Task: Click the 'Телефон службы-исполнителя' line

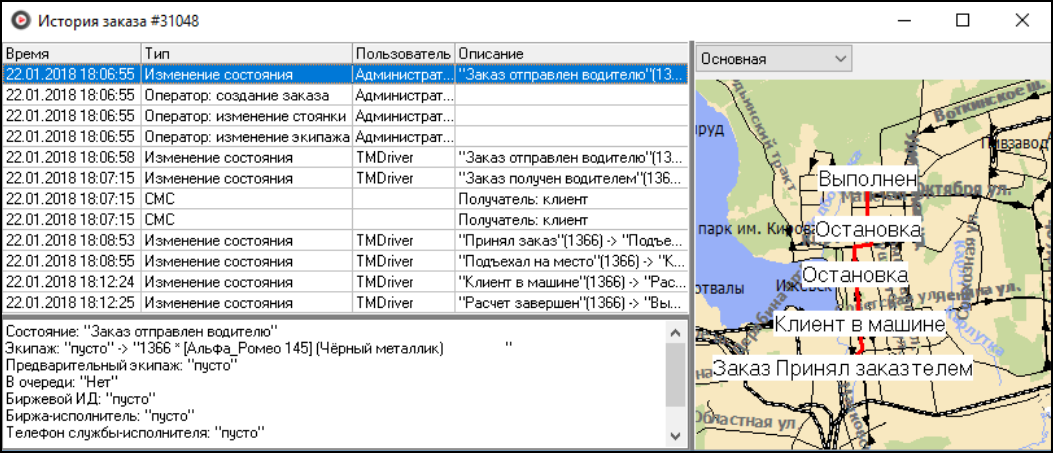Action: [x=133, y=432]
